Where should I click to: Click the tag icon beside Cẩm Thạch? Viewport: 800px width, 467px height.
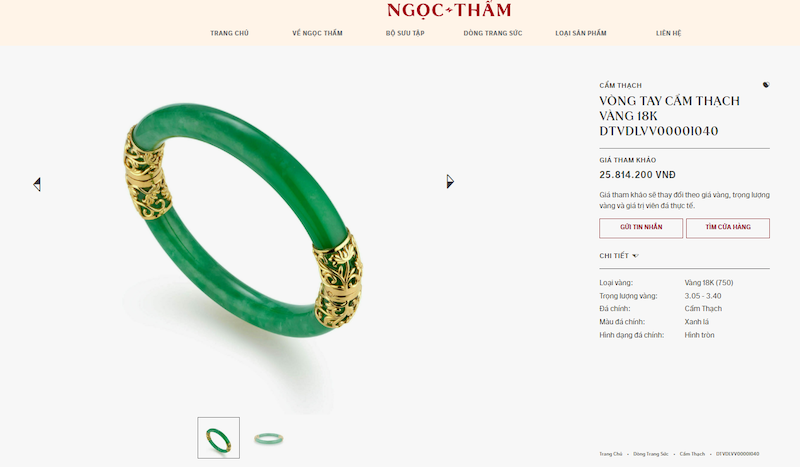(x=766, y=85)
